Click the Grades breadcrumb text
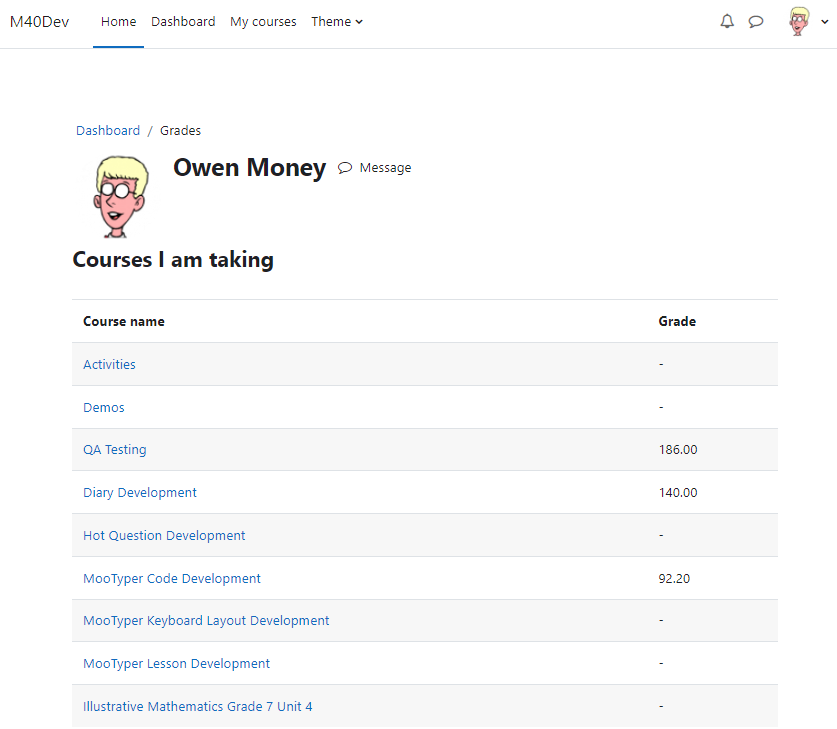Screen dimensions: 837x729 180,131
